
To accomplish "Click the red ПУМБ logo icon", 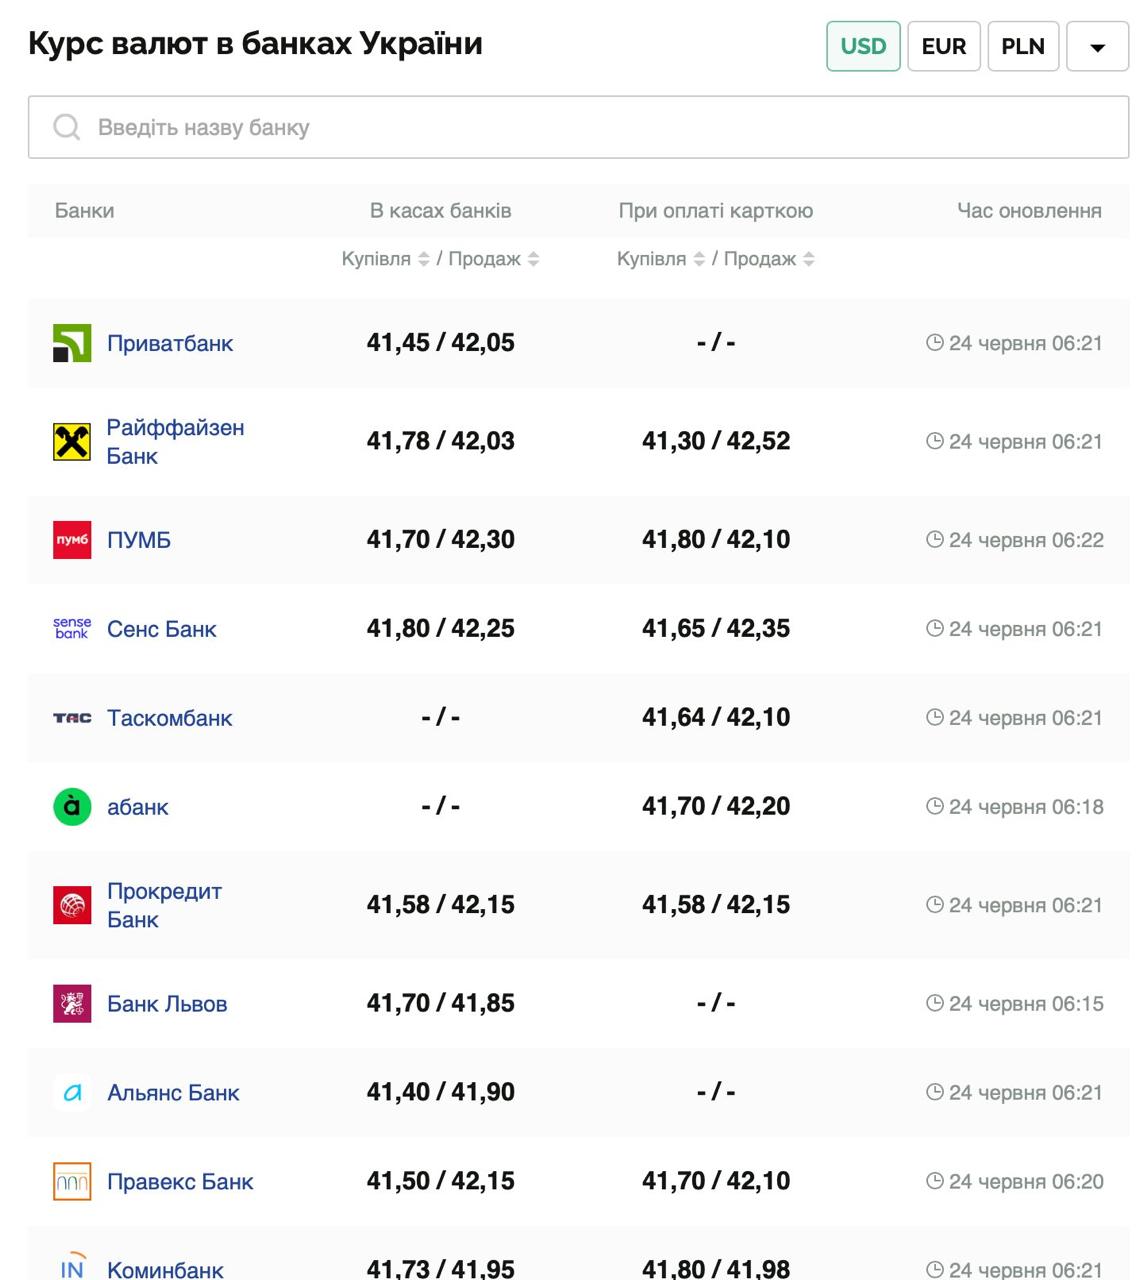I will coord(72,540).
